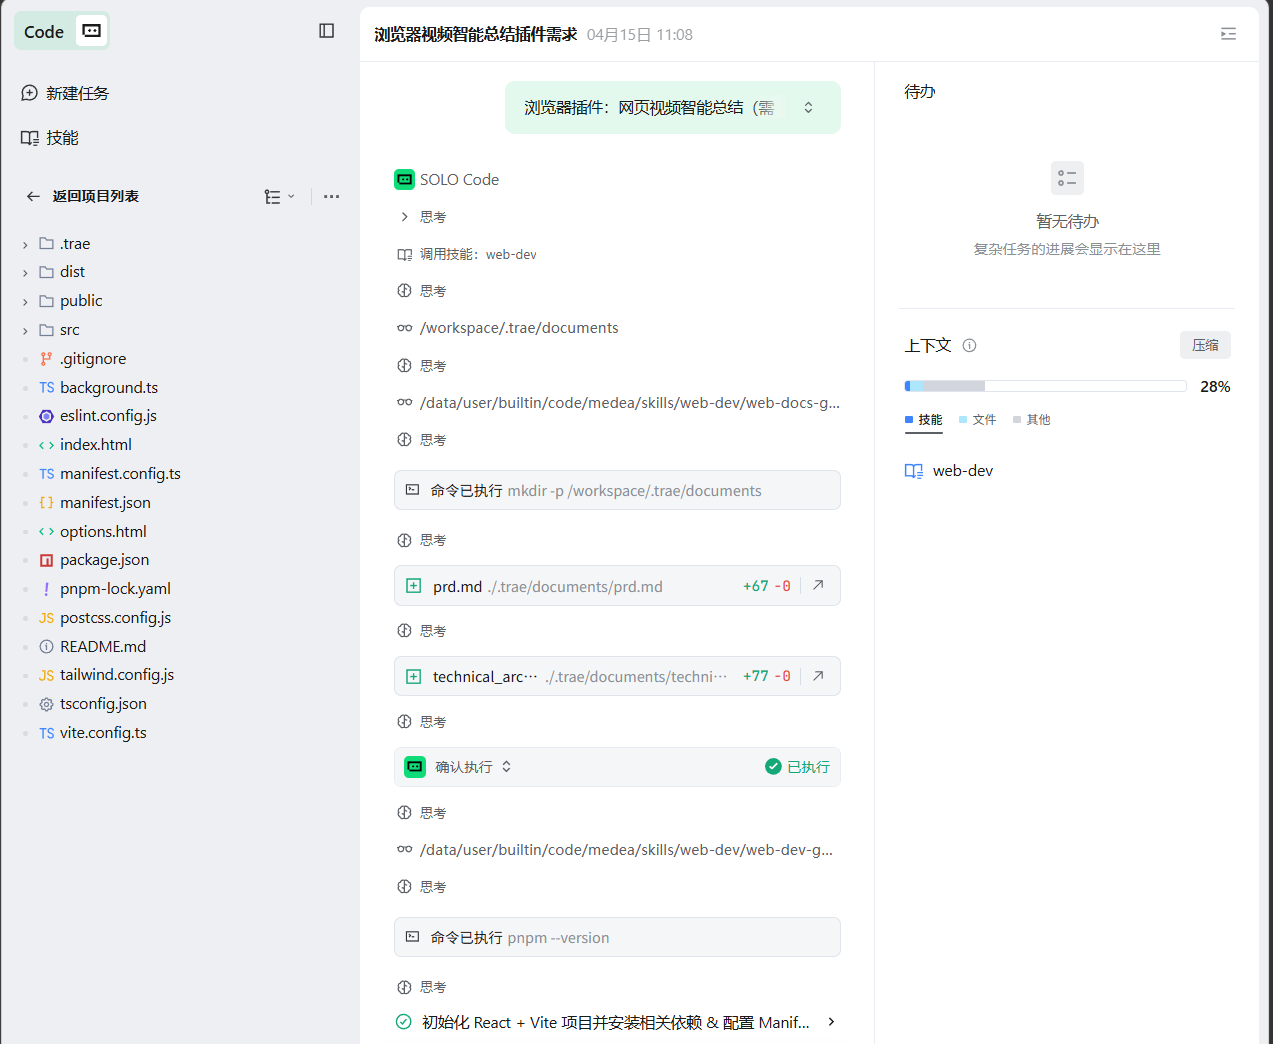The width and height of the screenshot is (1273, 1044).
Task: Open the three-dot more menu in sidebar
Action: (x=332, y=196)
